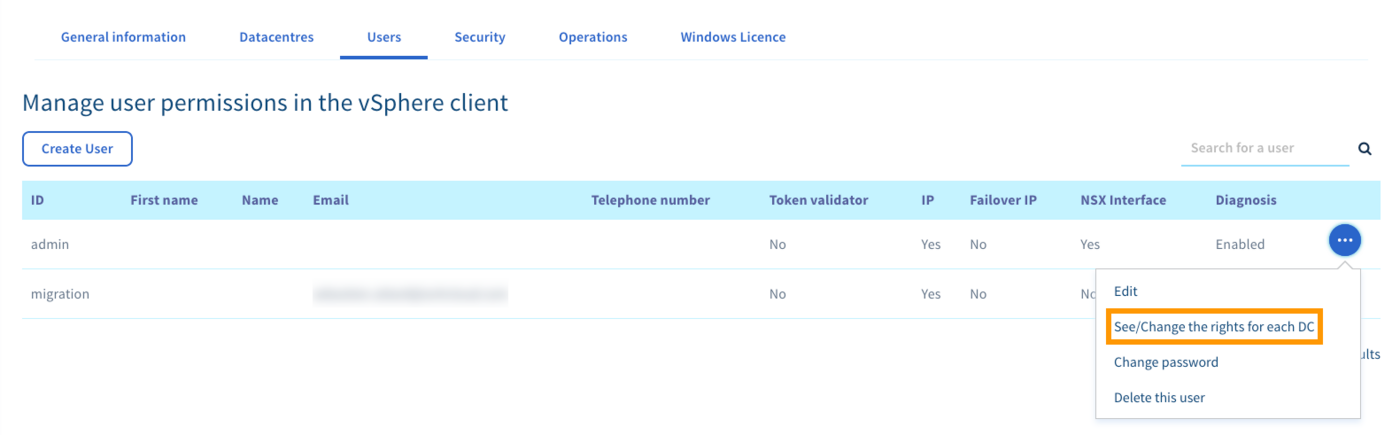Click the Create User button

pos(77,149)
